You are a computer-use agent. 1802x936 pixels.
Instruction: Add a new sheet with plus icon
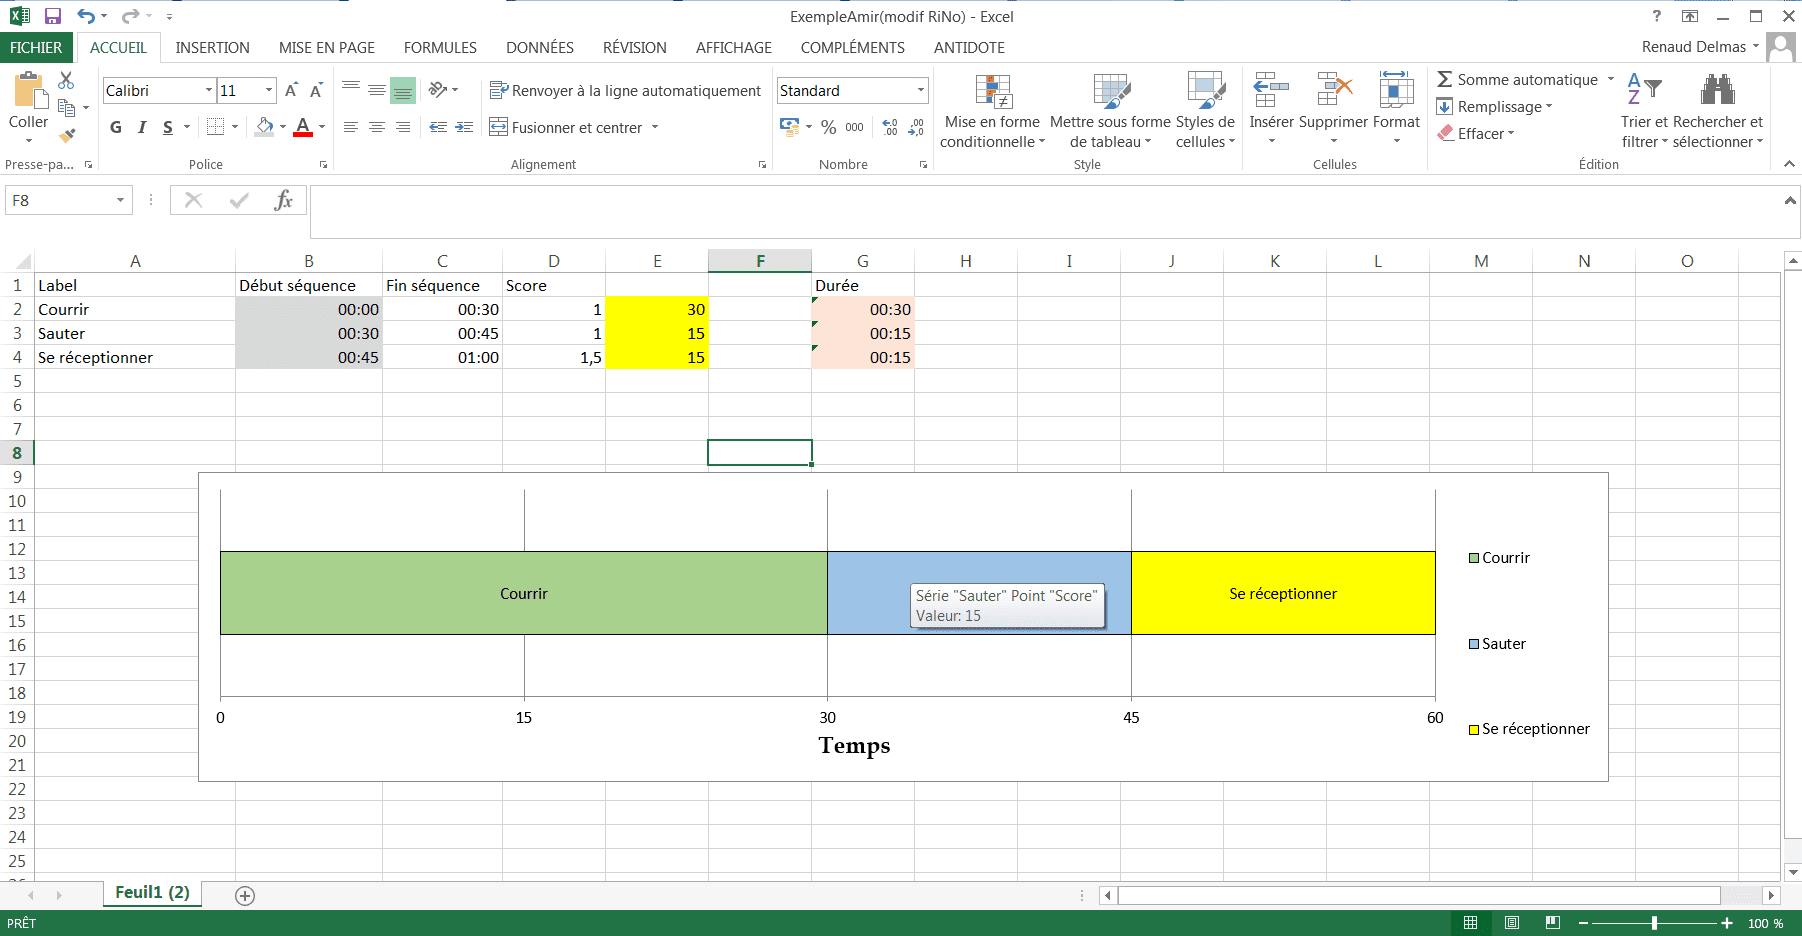pos(245,895)
